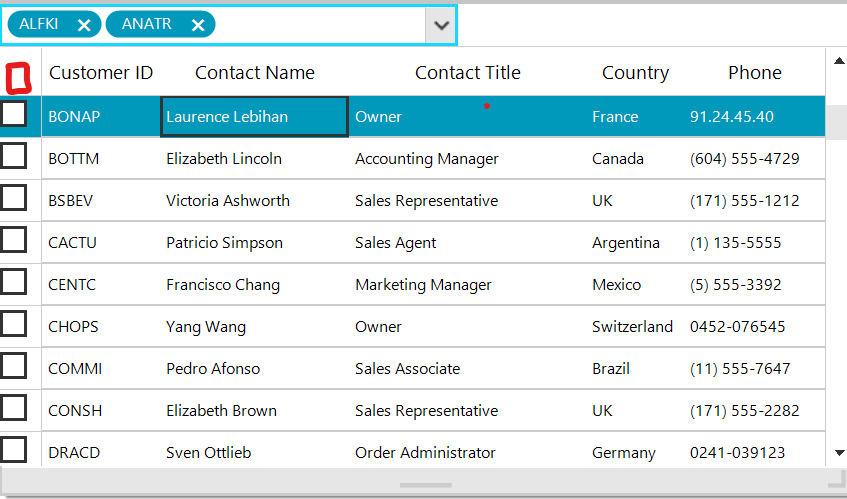
Task: Select the Laurence Lebihan cell
Action: pyautogui.click(x=254, y=117)
